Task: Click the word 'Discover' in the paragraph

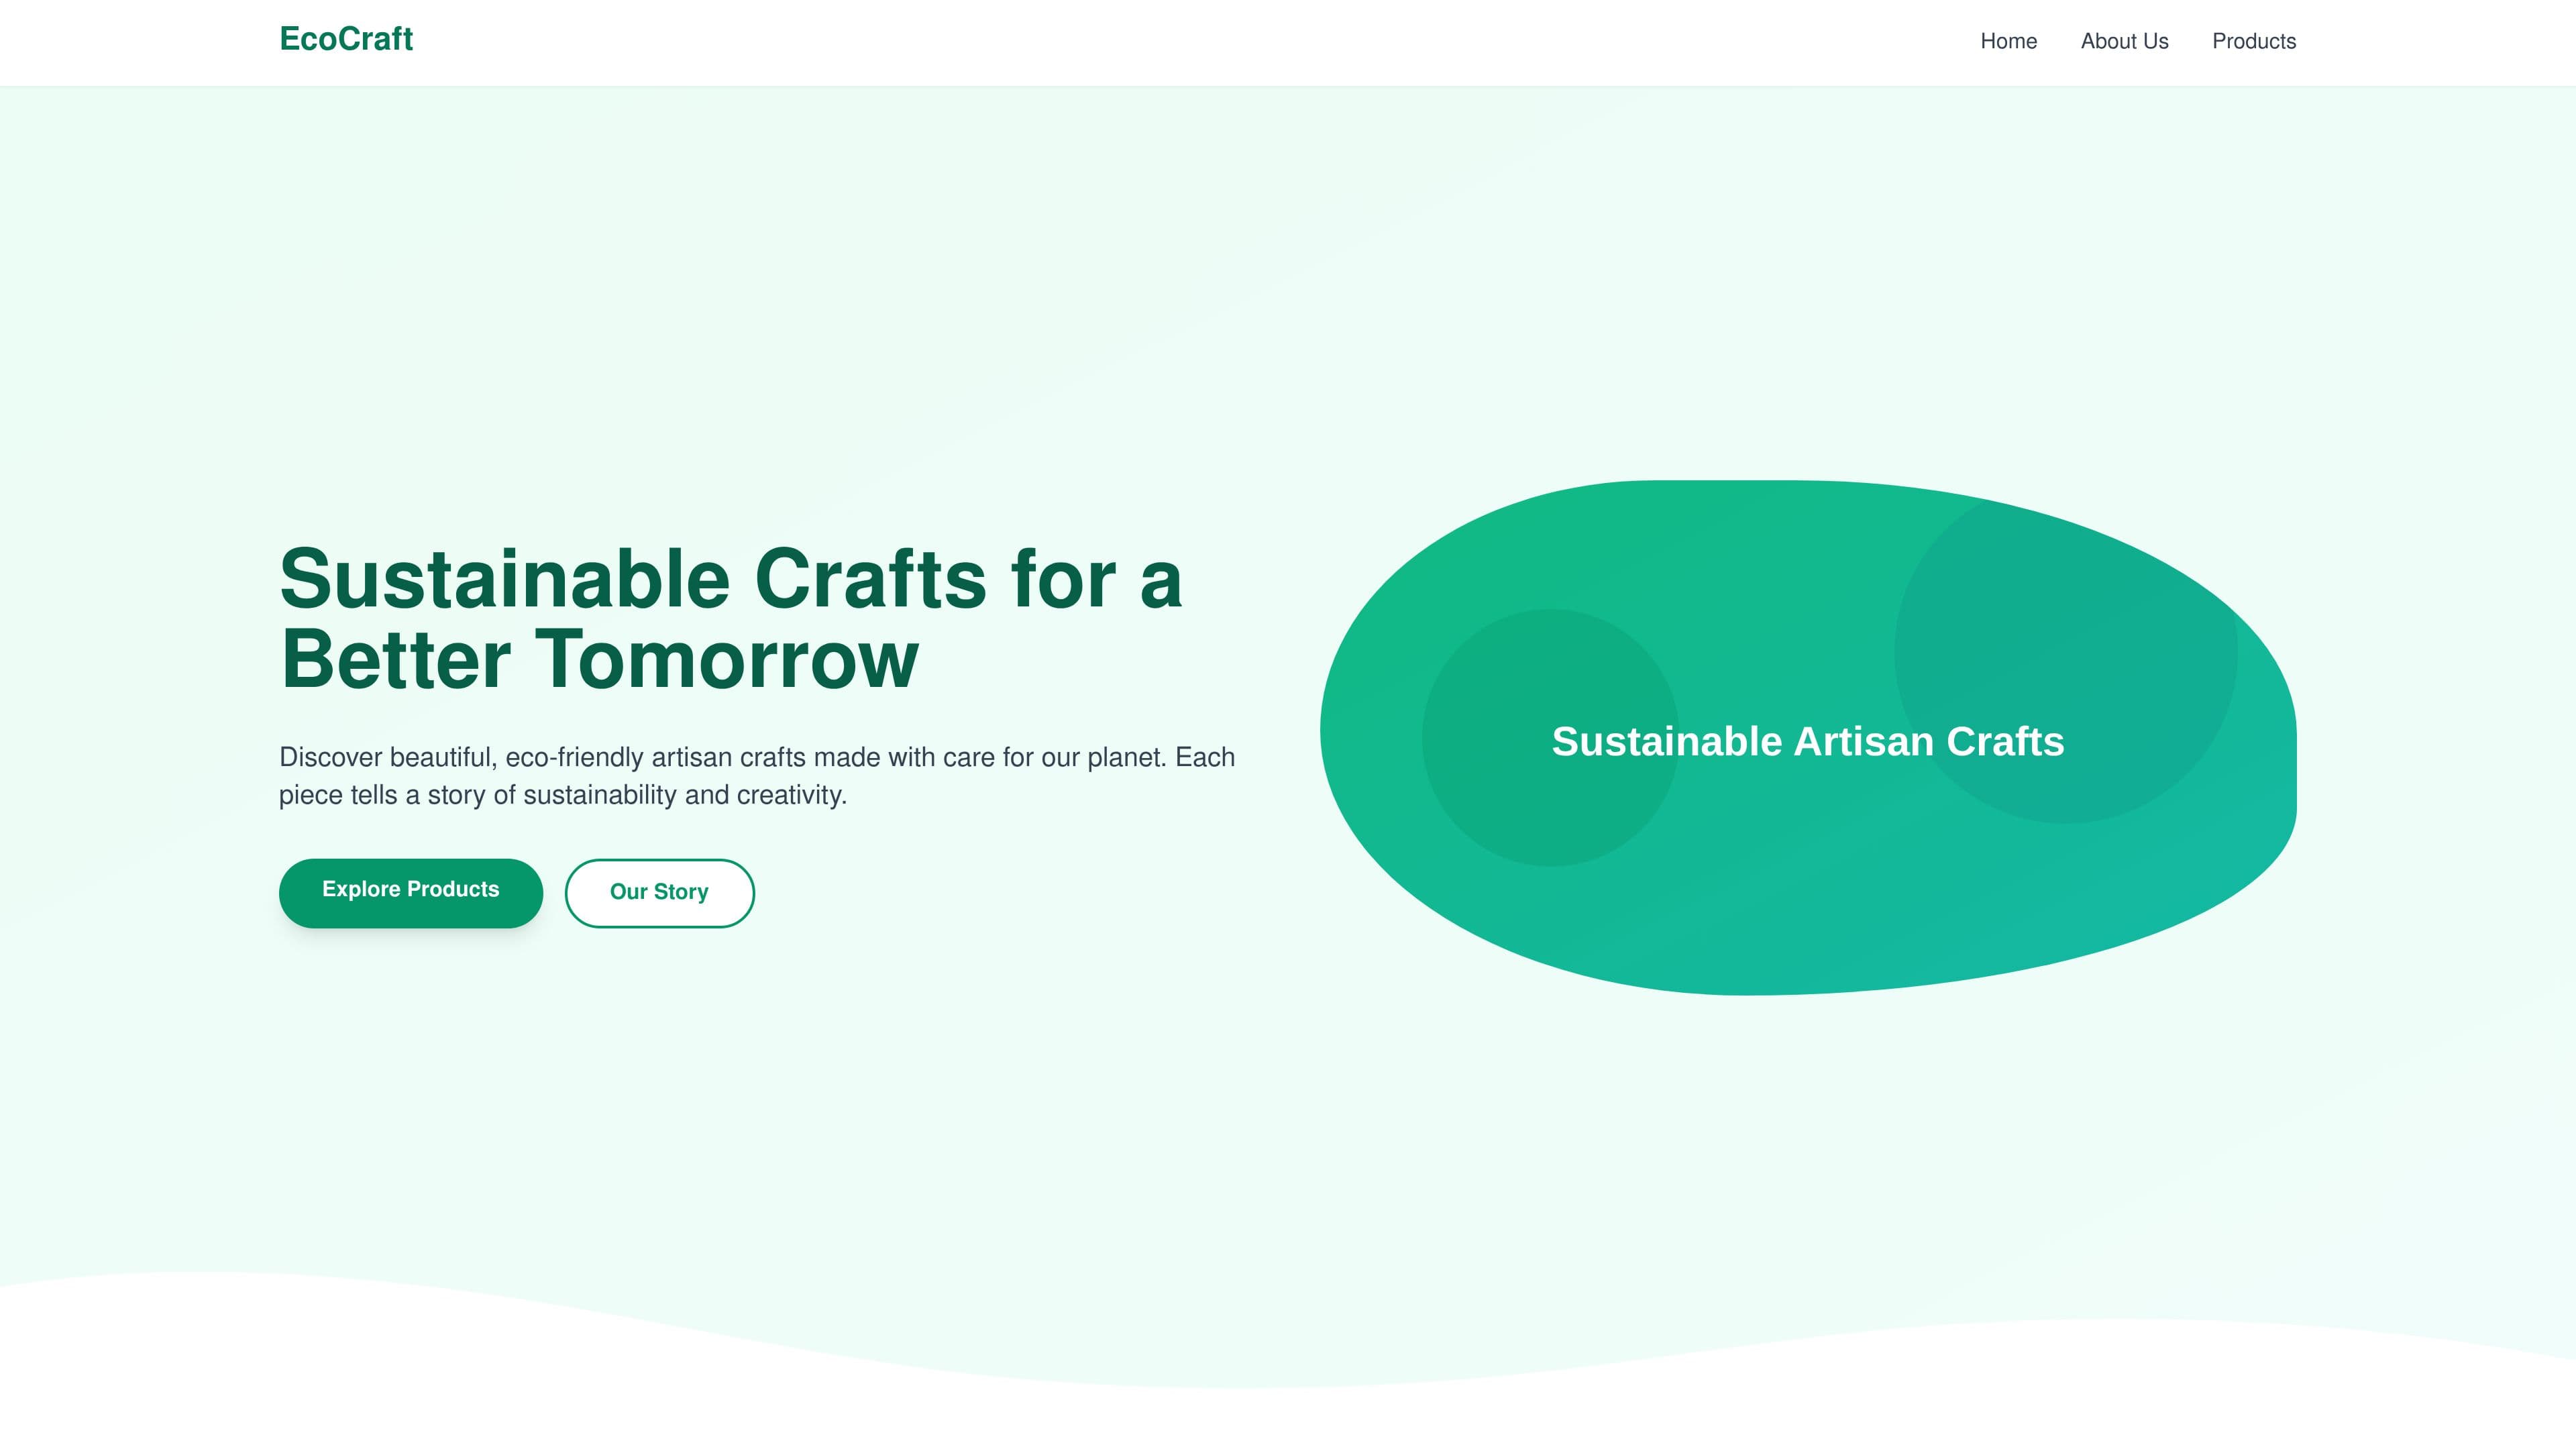Action: (330, 757)
